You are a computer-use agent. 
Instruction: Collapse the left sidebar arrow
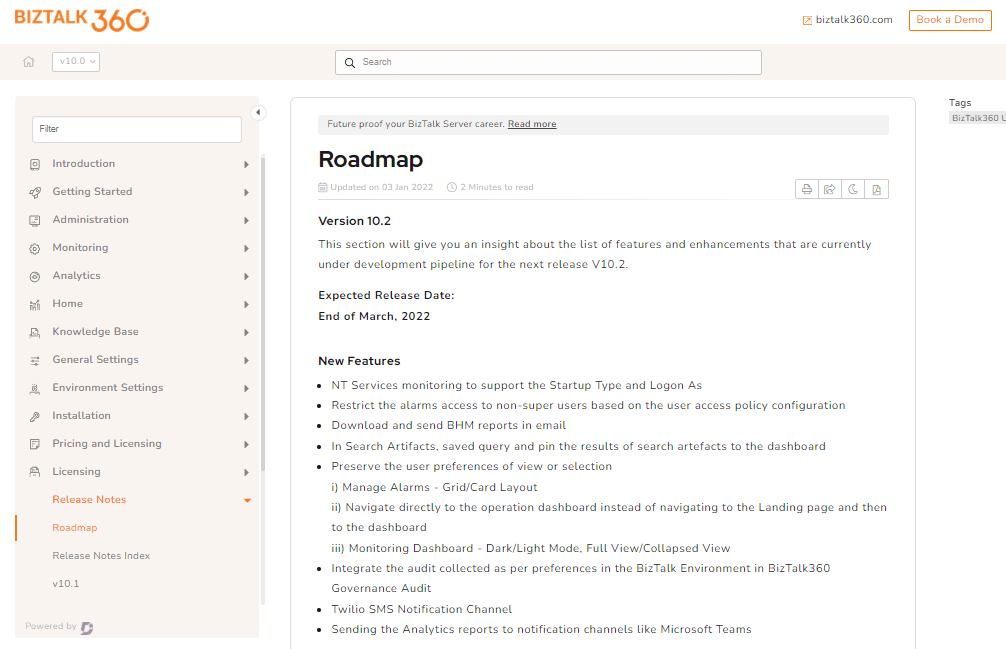click(x=258, y=112)
